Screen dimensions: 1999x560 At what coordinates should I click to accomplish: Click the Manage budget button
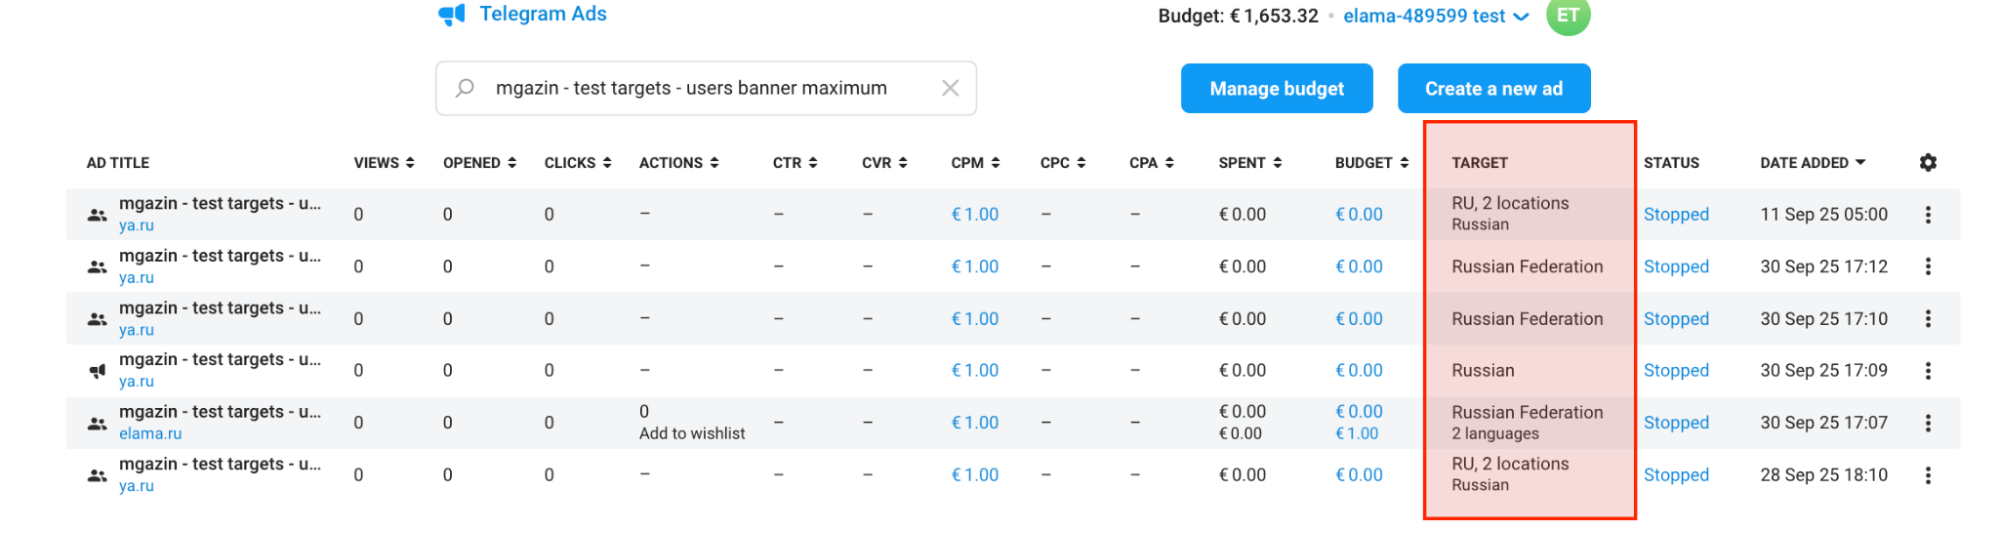[x=1276, y=89]
